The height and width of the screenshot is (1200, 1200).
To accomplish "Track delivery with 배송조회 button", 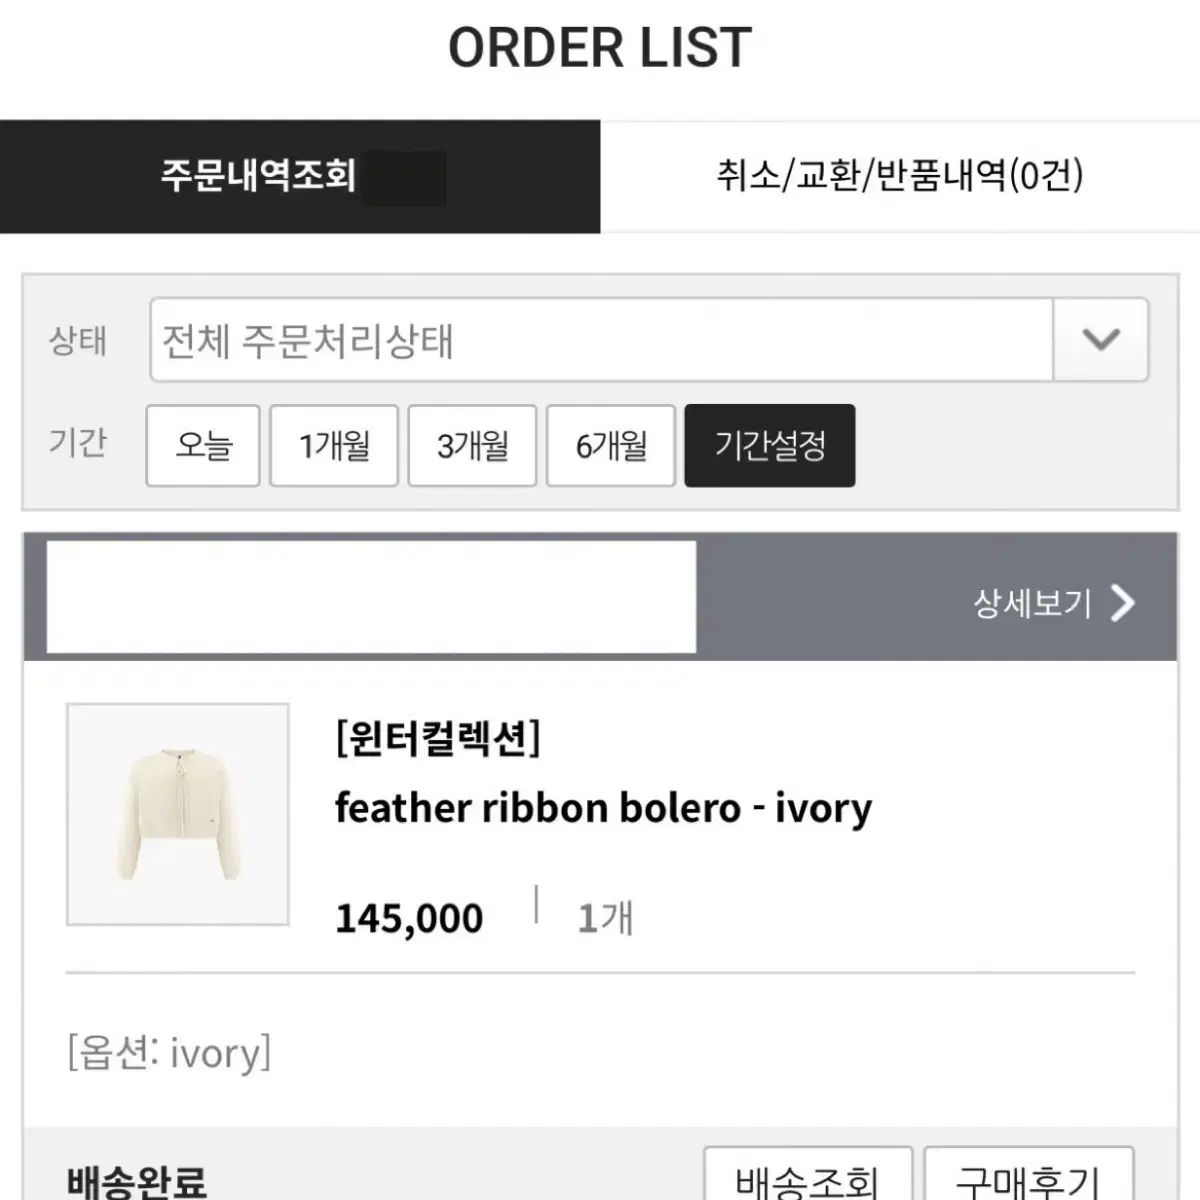I will tap(808, 1177).
